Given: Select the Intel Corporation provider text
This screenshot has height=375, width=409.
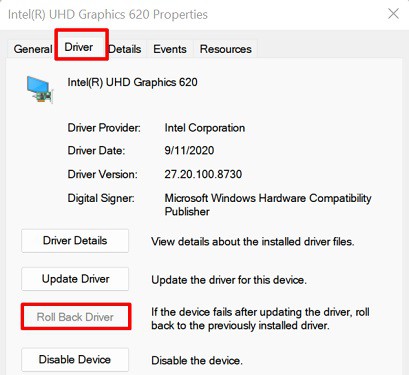Looking at the screenshot, I should coord(205,128).
